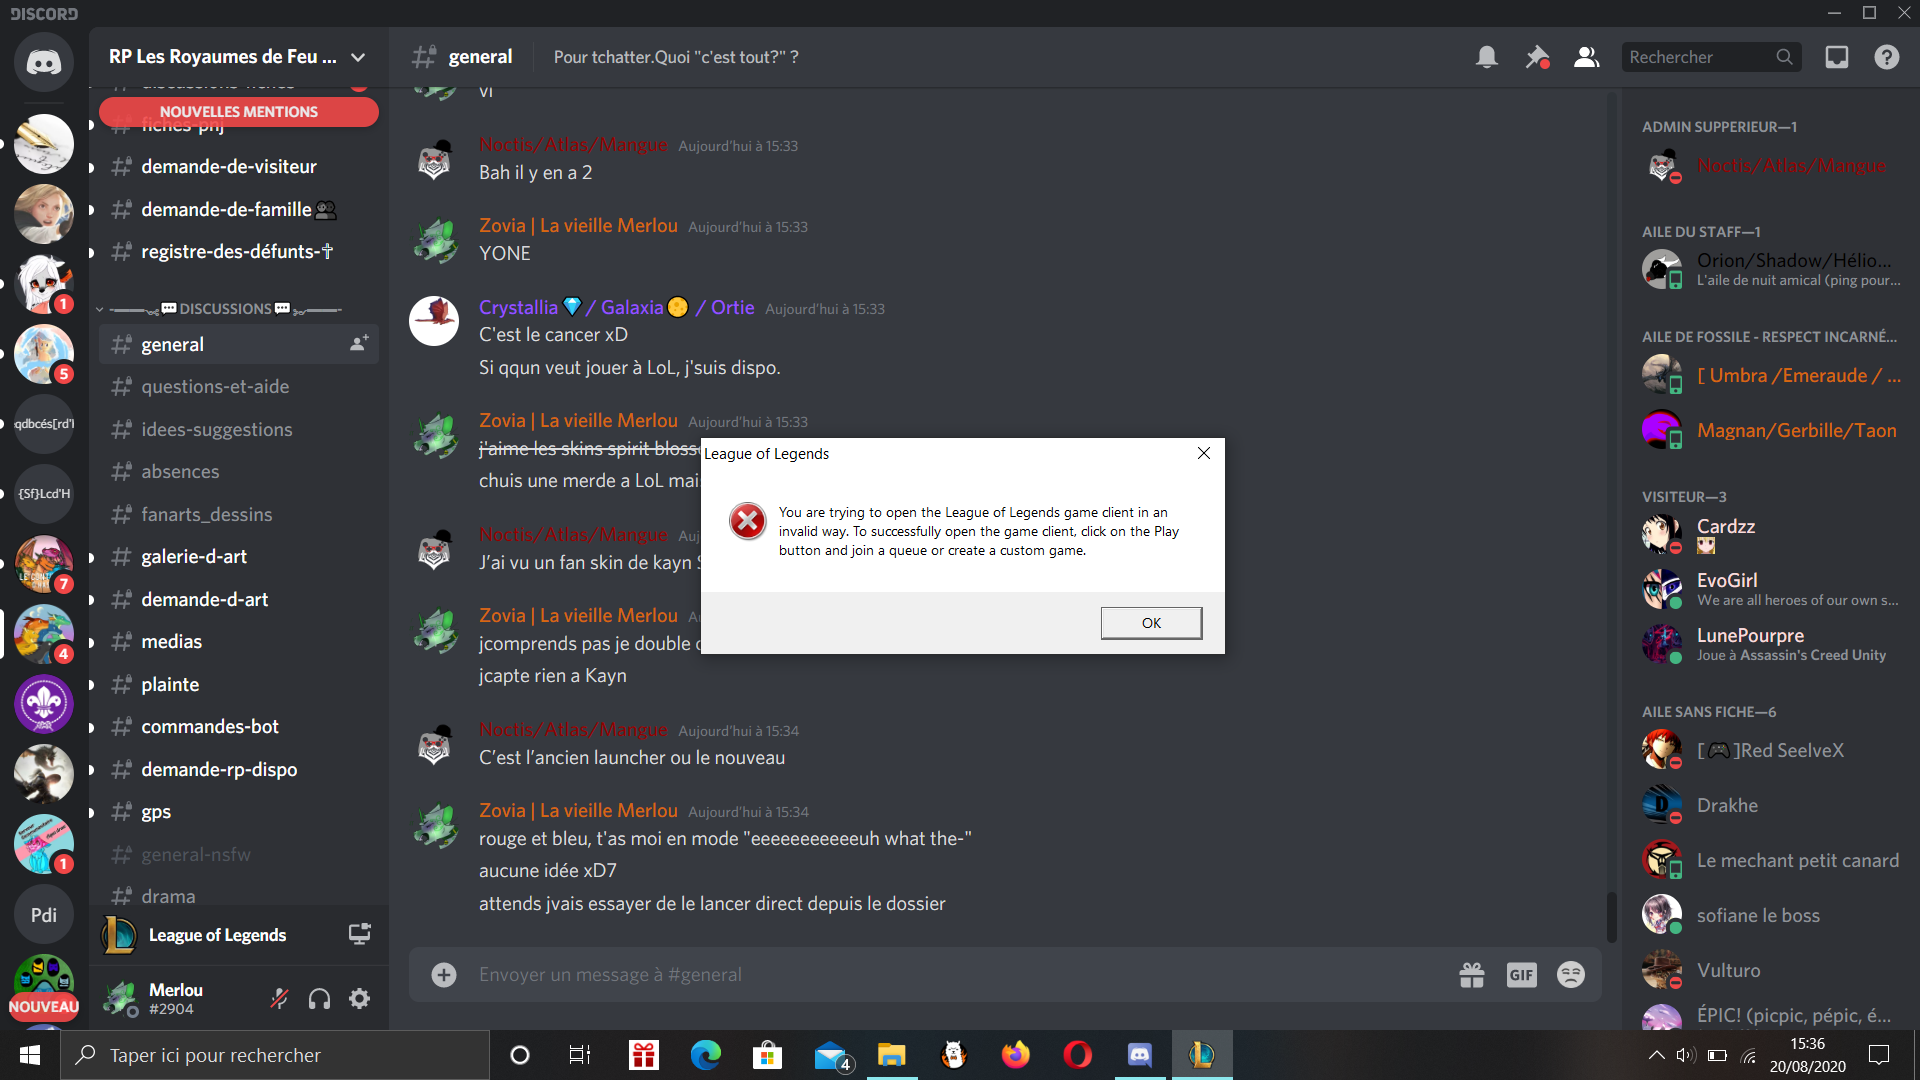This screenshot has height=1080, width=1920.
Task: Toggle the member list icon
Action: click(1587, 57)
